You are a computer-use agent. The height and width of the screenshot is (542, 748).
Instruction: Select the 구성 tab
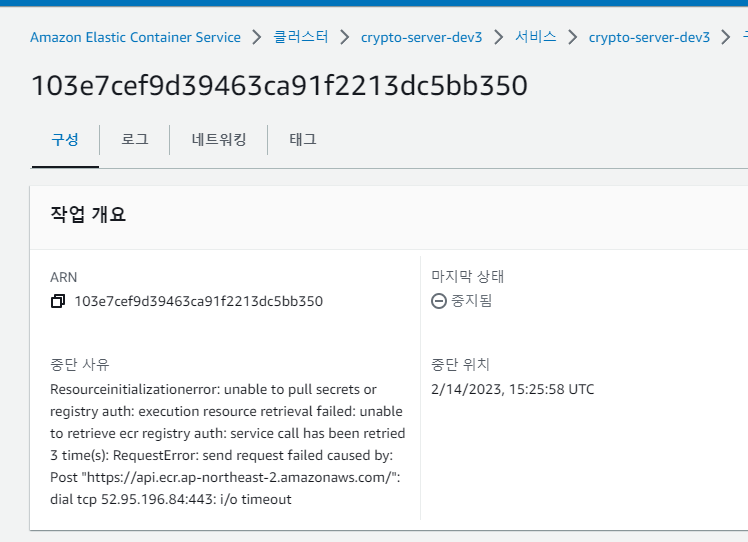click(x=65, y=140)
